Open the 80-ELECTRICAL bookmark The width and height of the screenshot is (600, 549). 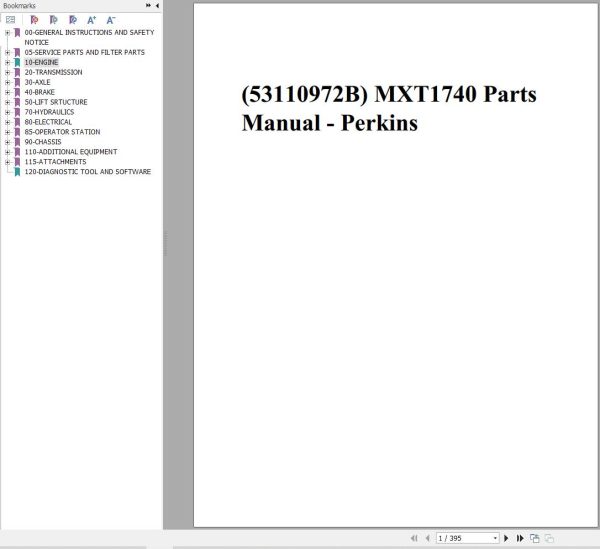48,122
